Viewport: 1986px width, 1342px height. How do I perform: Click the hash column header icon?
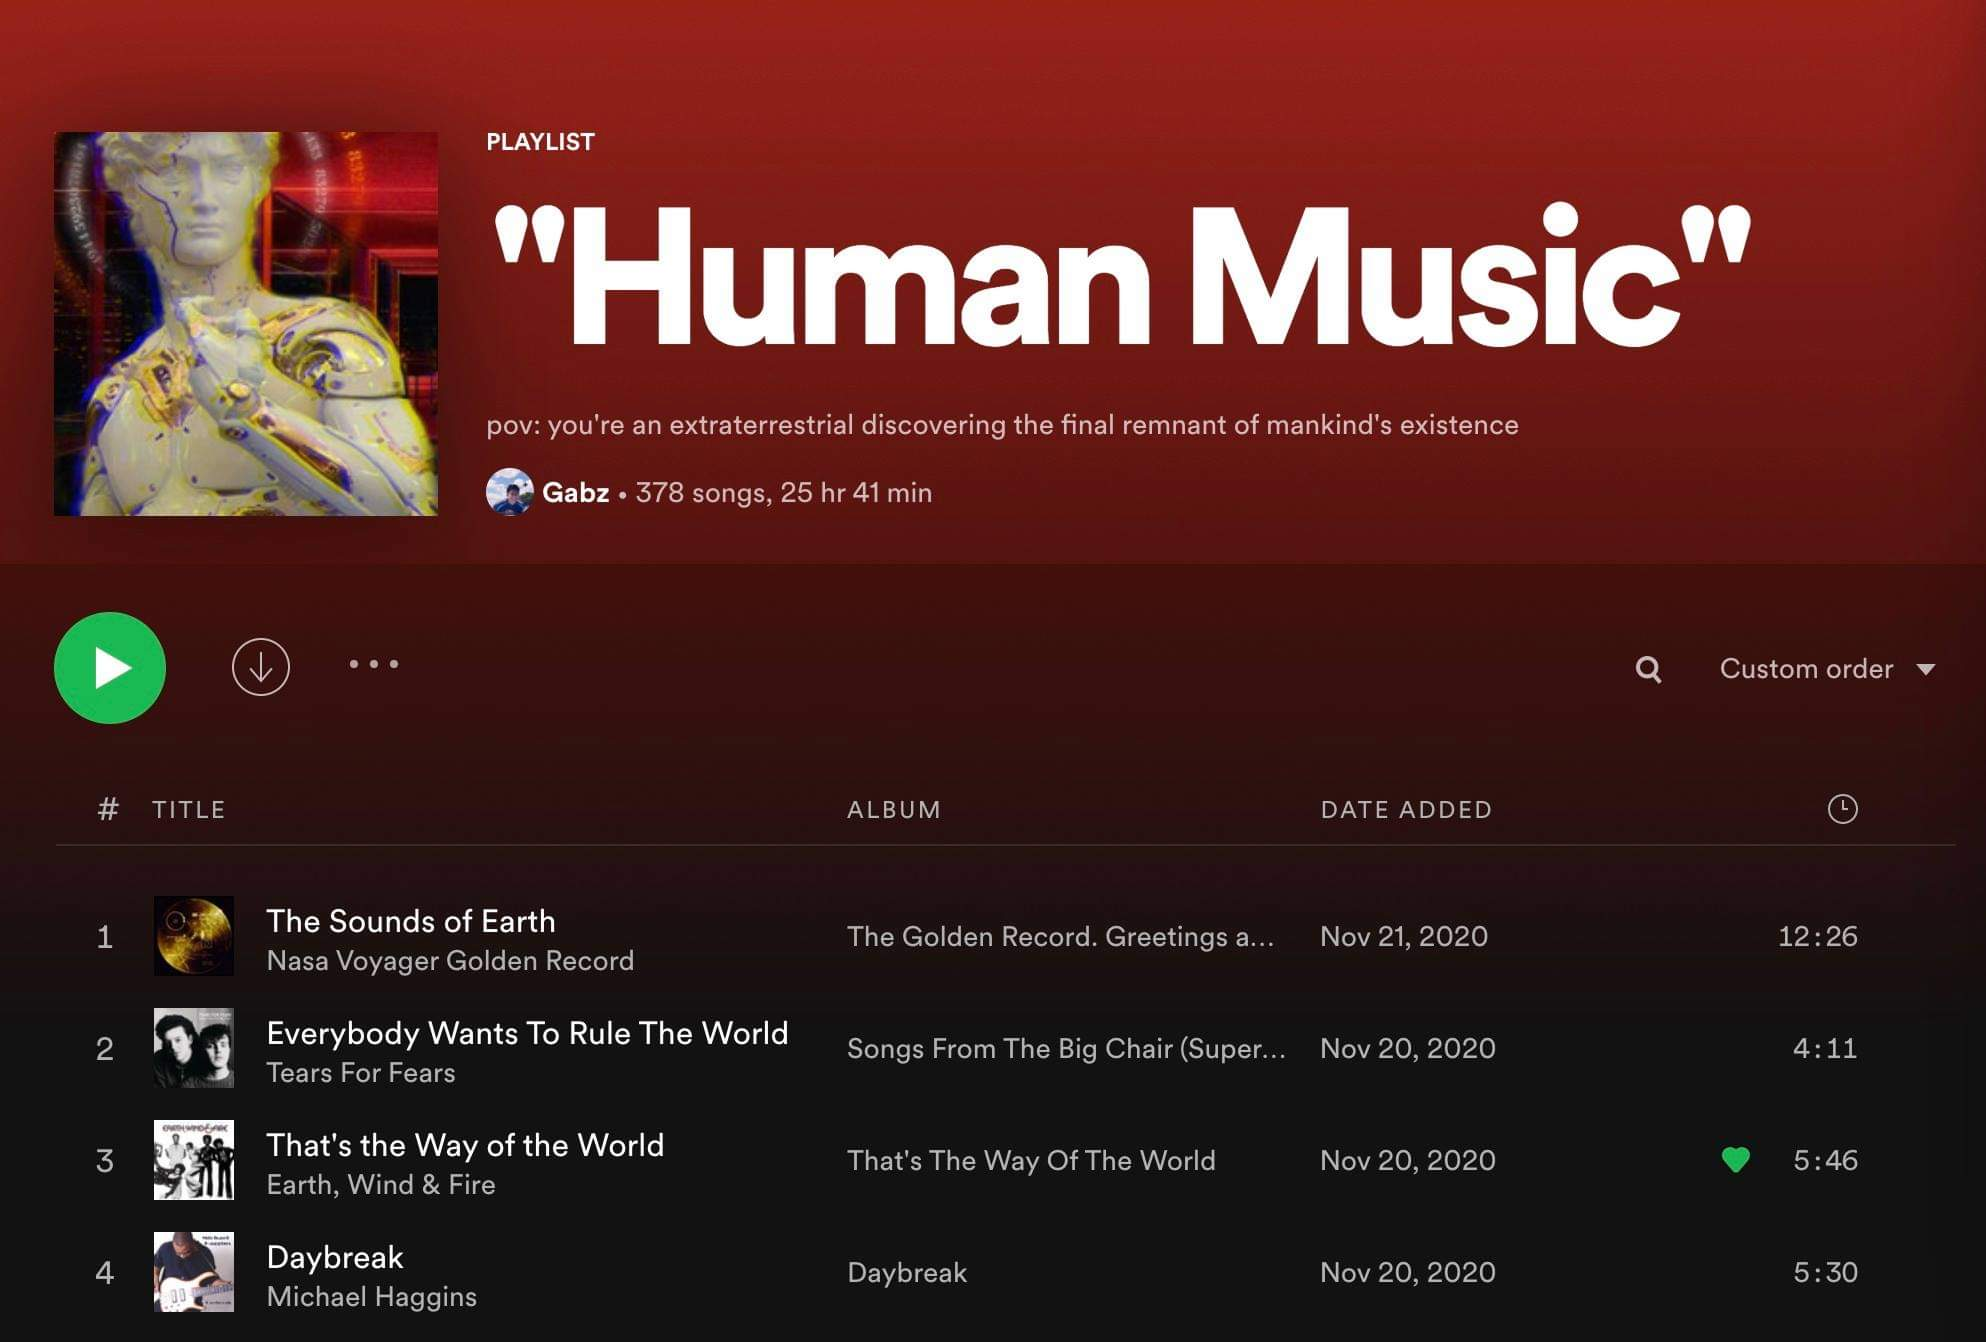[107, 809]
